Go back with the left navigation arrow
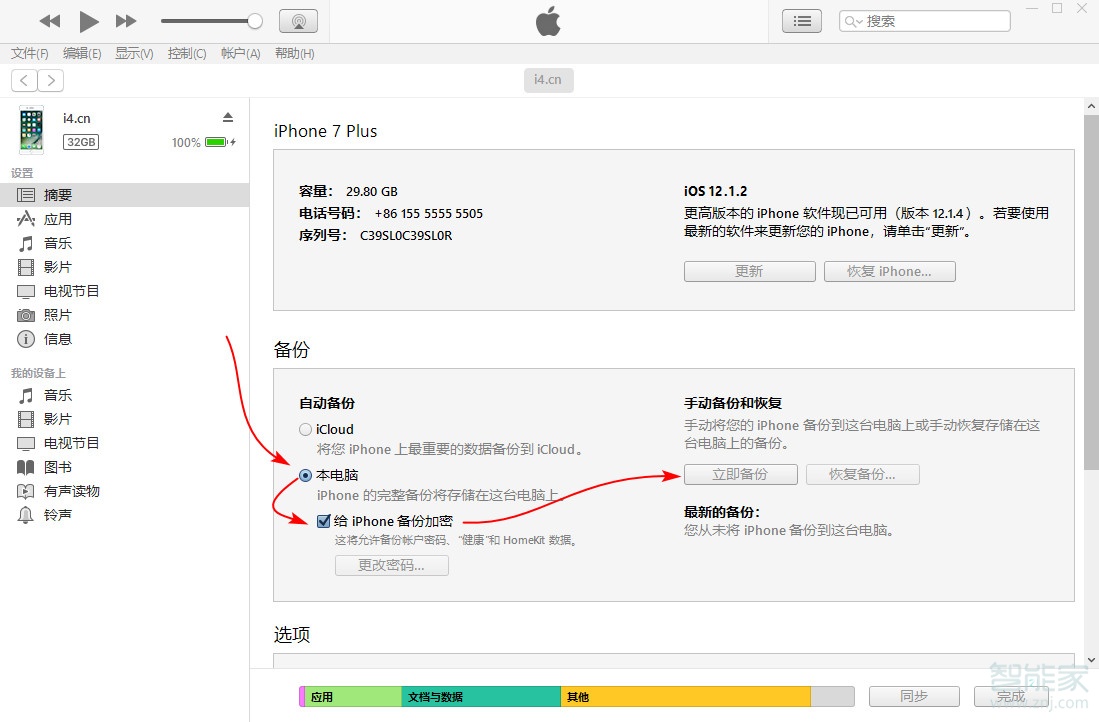The image size is (1099, 722). point(23,80)
